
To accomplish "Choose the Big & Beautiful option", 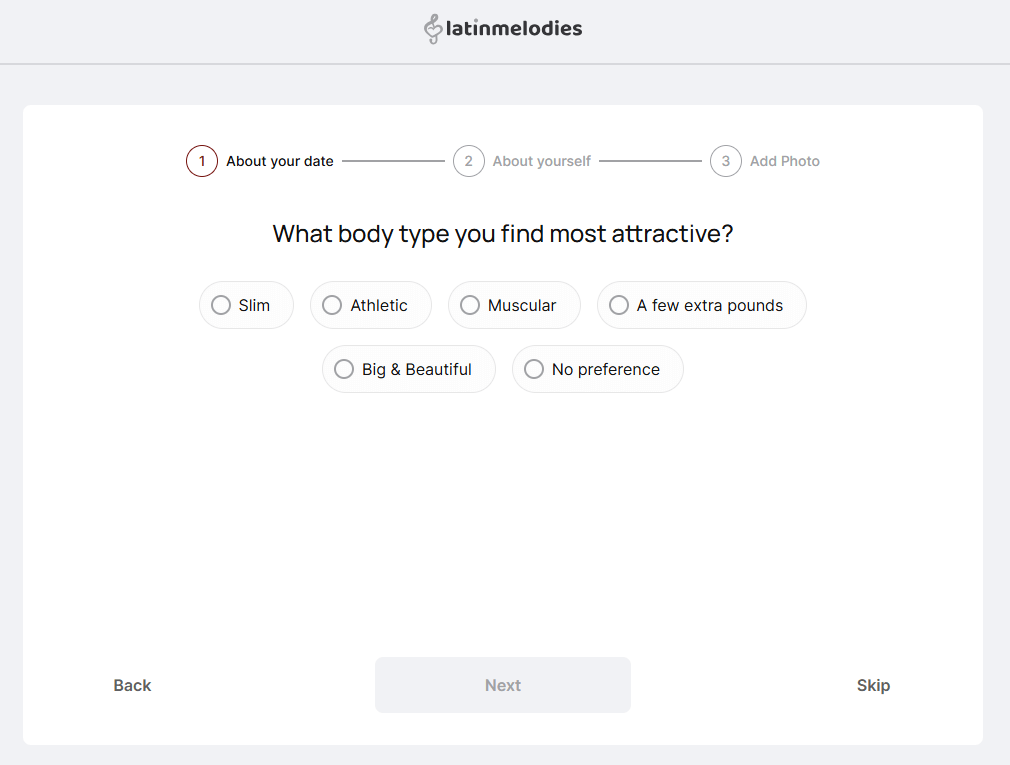I will point(408,369).
